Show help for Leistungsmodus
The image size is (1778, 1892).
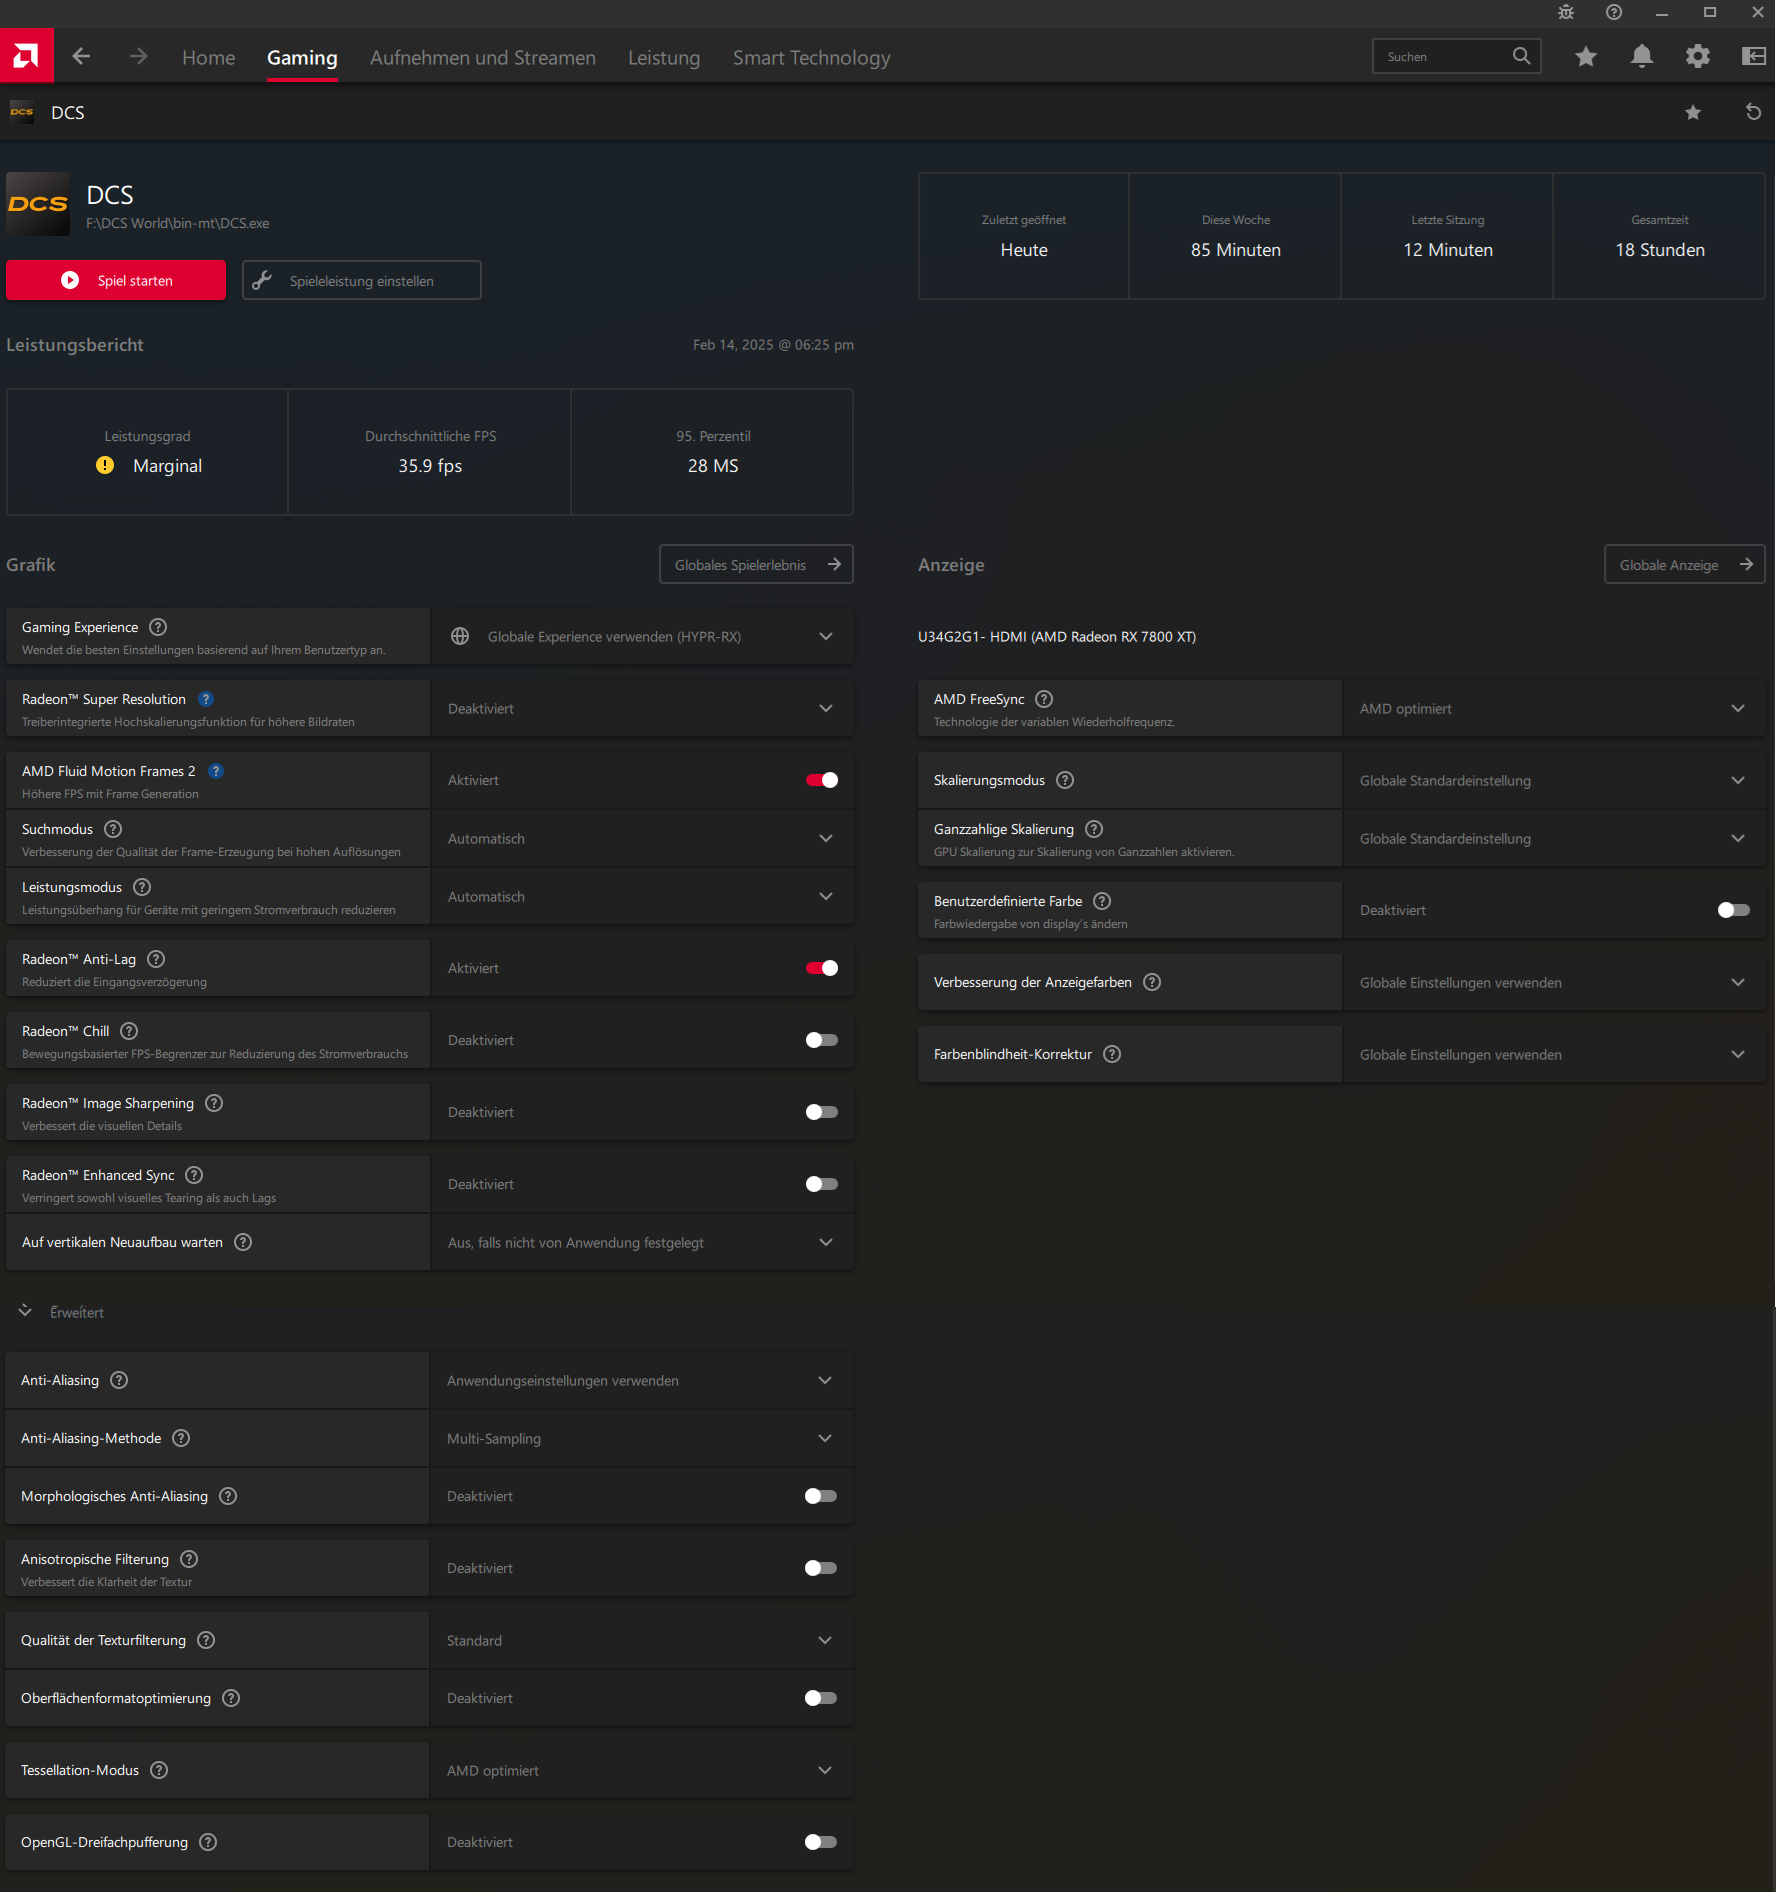coord(142,887)
